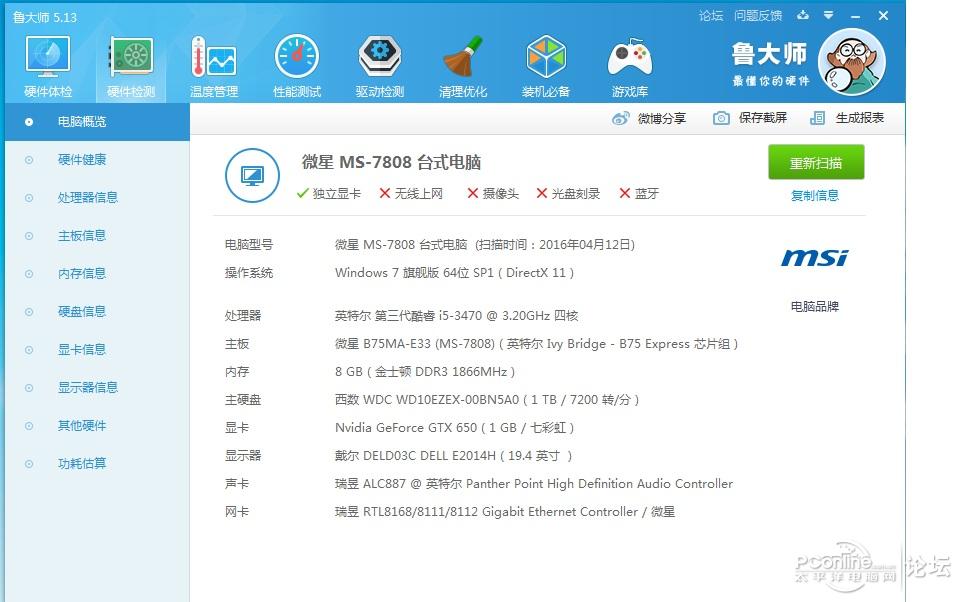Click the 无线上网 feature indicator
The width and height of the screenshot is (960, 602).
411,194
